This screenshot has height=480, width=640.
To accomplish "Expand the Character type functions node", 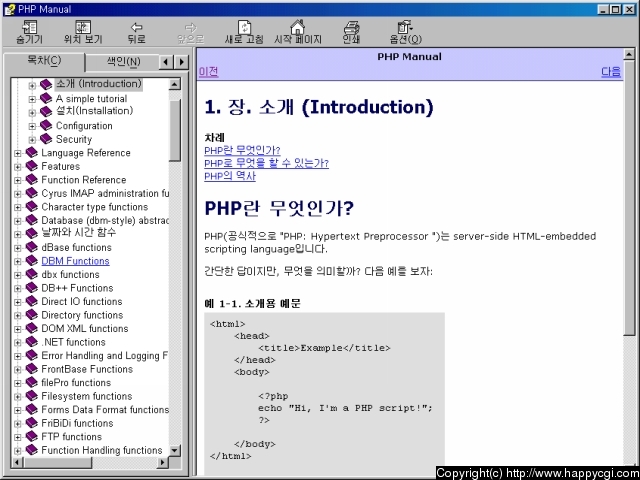I will coord(18,207).
